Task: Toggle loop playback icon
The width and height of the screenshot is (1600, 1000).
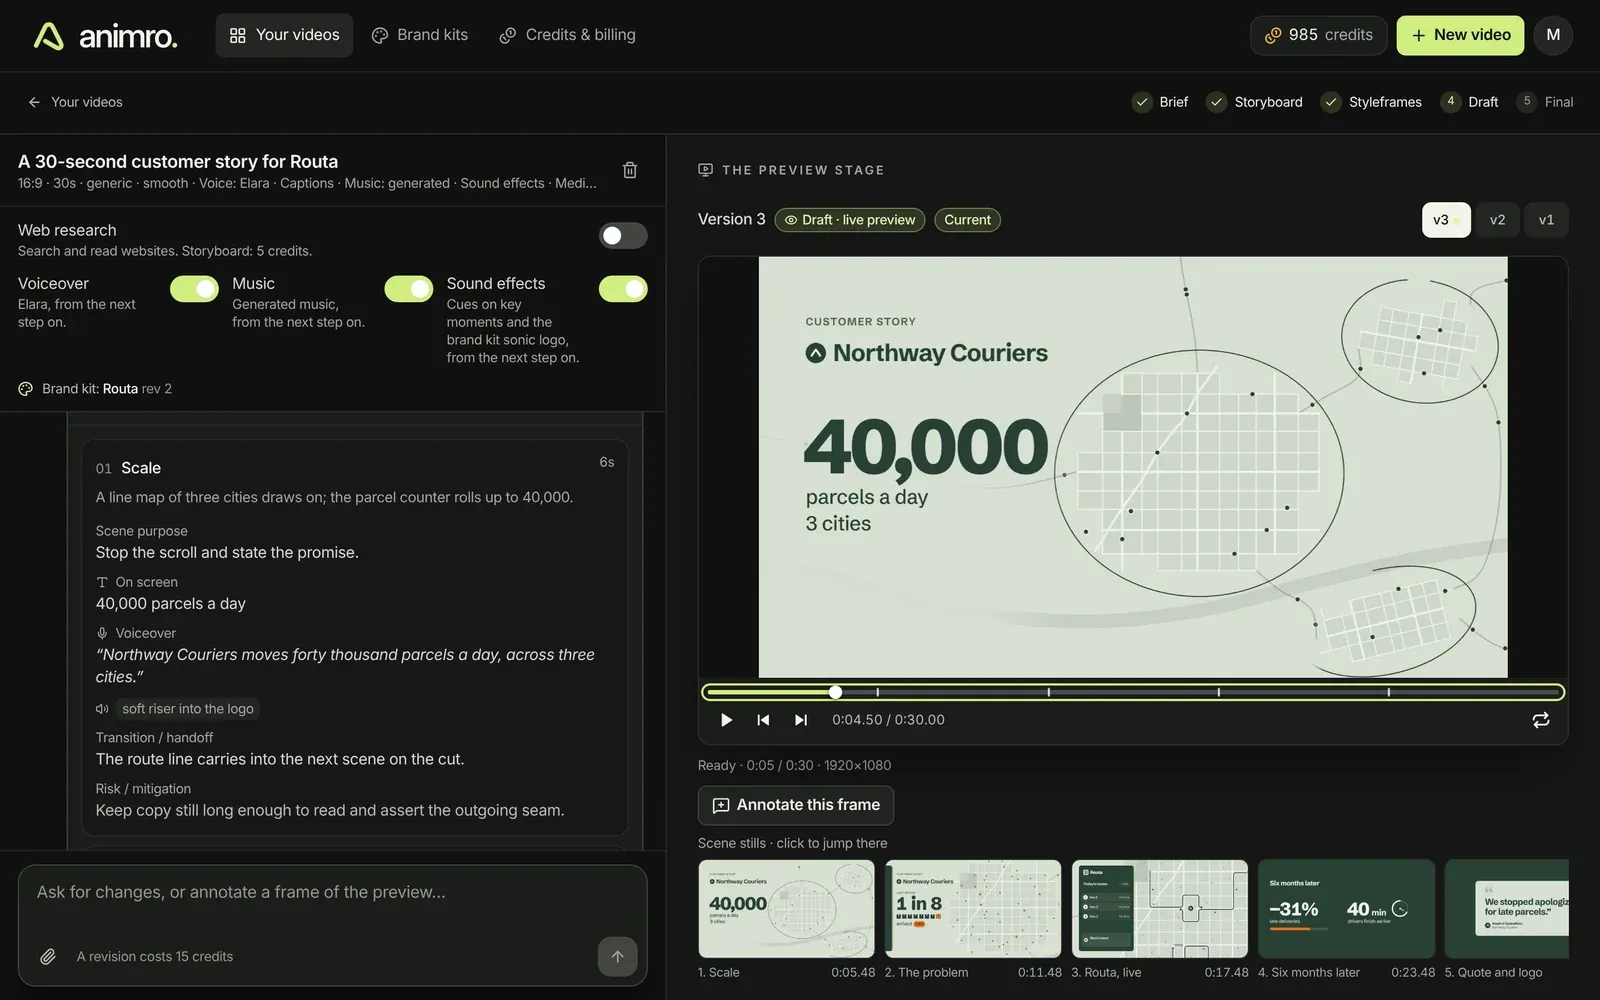Action: coord(1541,720)
